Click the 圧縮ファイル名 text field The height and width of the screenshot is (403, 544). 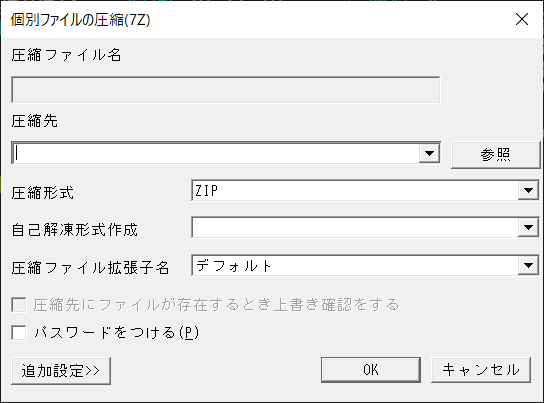[226, 90]
